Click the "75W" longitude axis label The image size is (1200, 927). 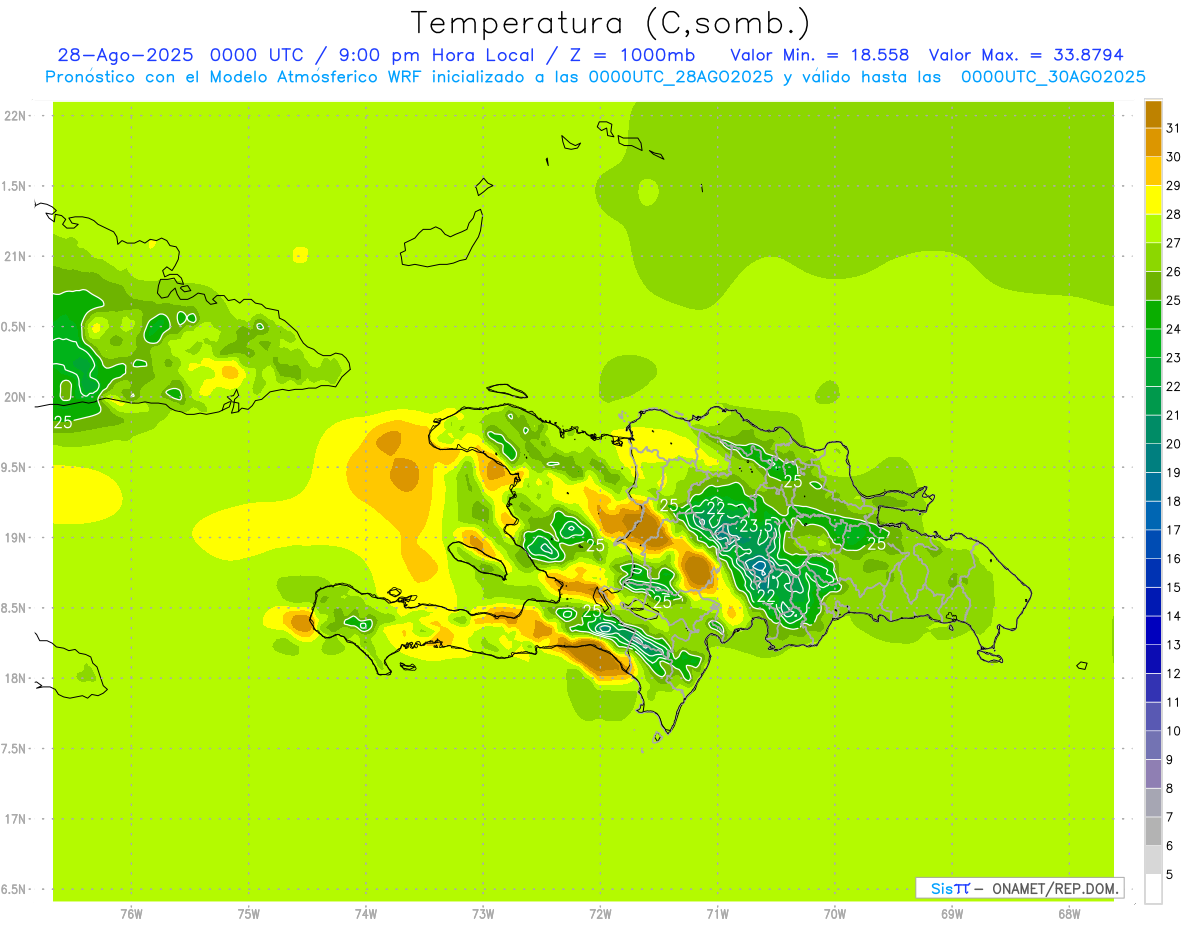coord(249,914)
